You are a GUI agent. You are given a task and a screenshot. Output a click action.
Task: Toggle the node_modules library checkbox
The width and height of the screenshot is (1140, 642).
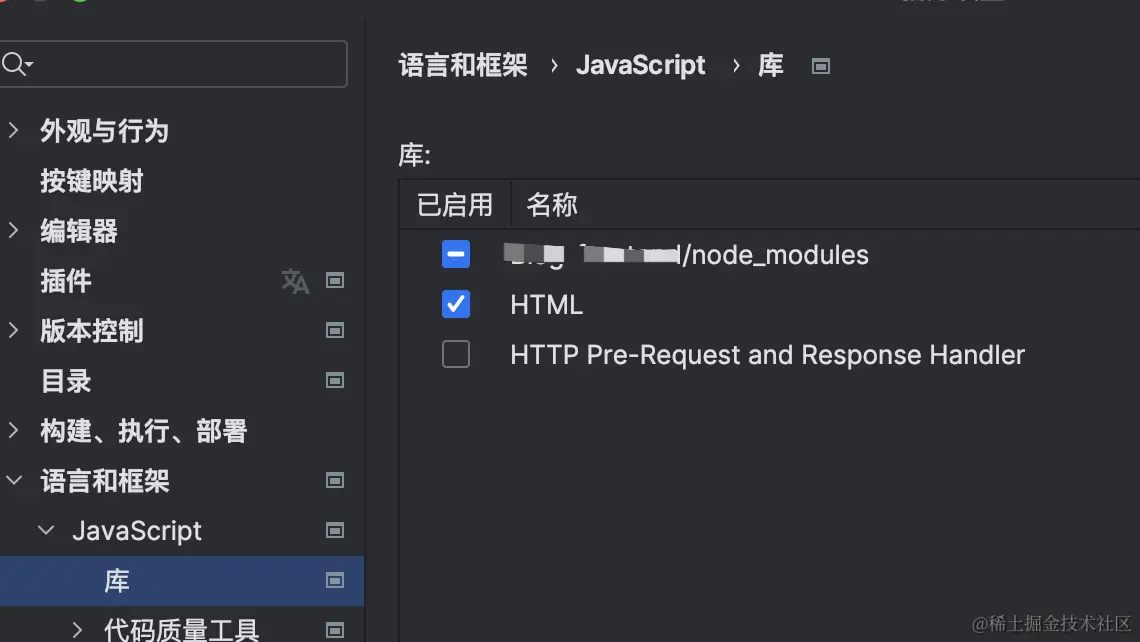456,255
